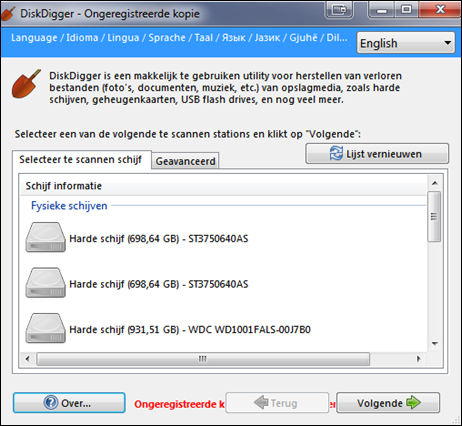Click the second ST3750640AS hard drive icon
Image resolution: width=462 pixels, height=426 pixels.
[x=46, y=283]
